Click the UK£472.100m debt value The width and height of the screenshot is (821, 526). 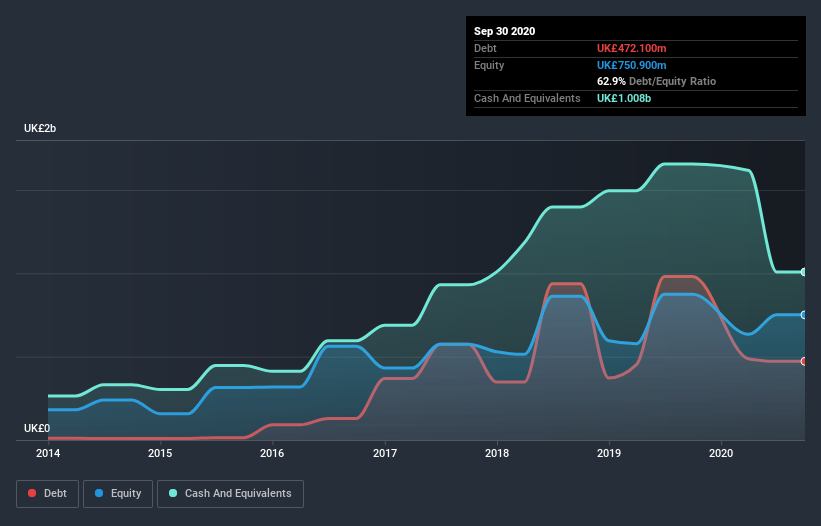point(631,49)
